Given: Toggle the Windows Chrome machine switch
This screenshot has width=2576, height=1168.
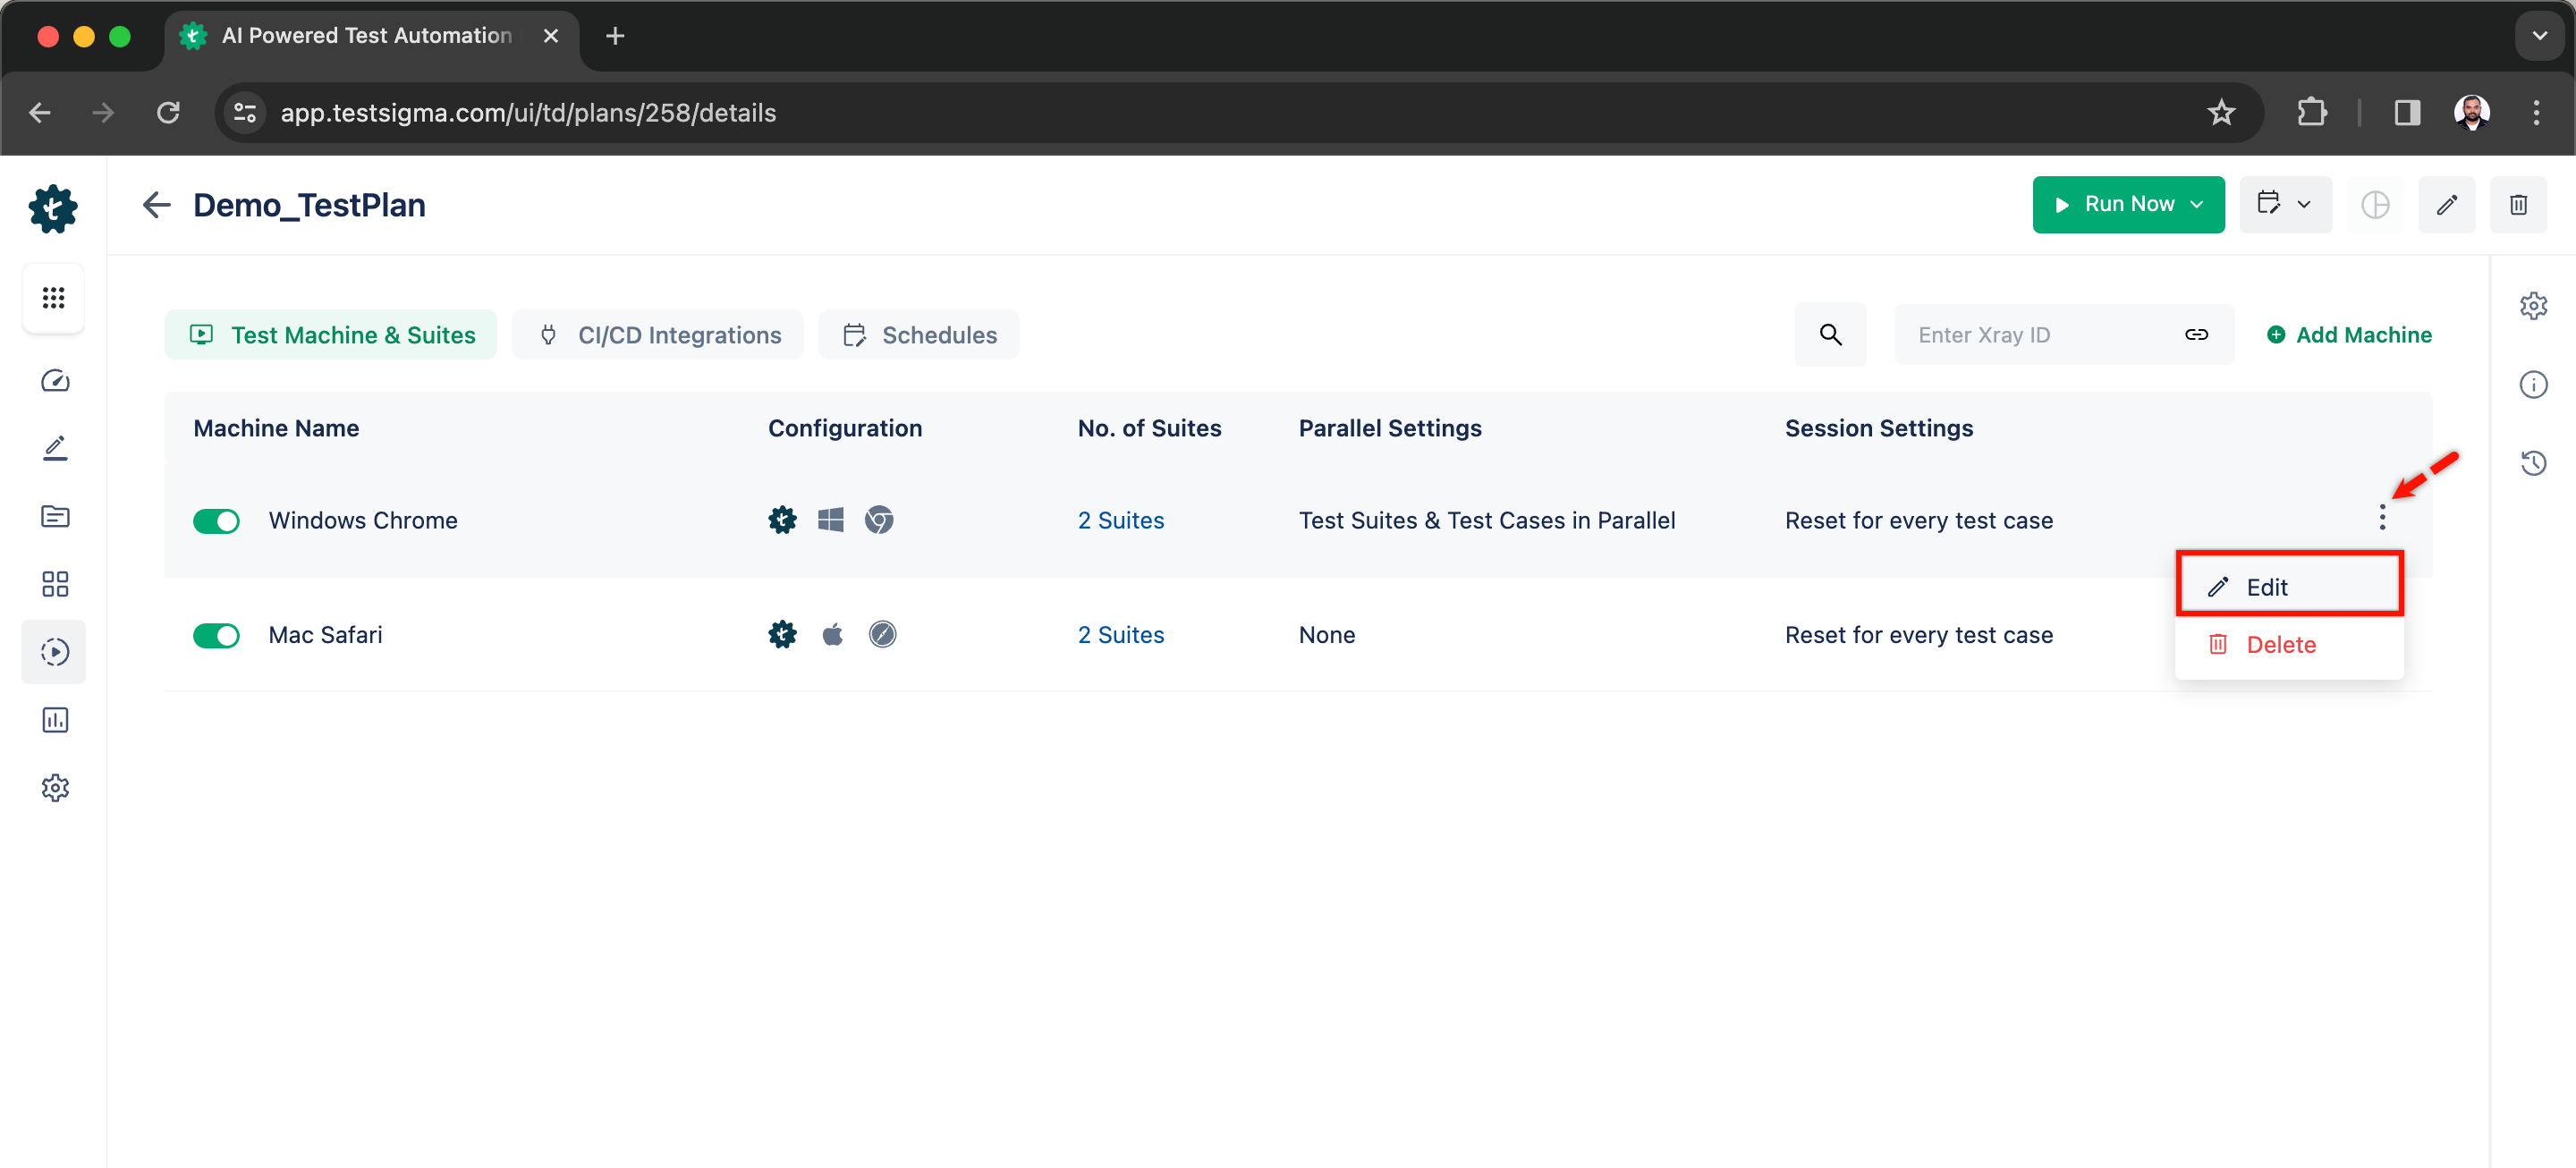Looking at the screenshot, I should pyautogui.click(x=216, y=521).
